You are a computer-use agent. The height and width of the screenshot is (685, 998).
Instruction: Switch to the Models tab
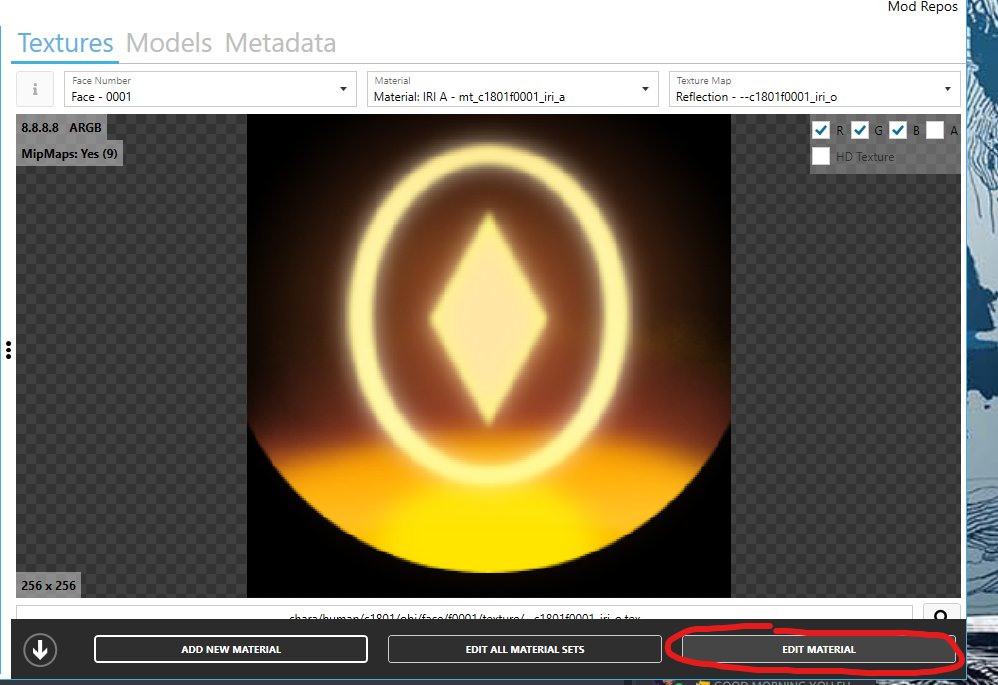point(169,43)
